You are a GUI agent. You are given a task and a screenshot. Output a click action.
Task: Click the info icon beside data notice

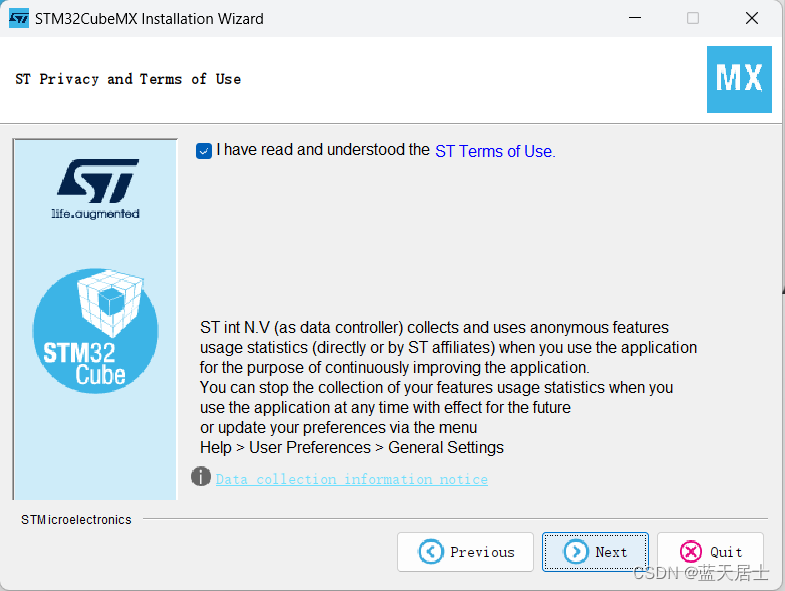pyautogui.click(x=201, y=476)
